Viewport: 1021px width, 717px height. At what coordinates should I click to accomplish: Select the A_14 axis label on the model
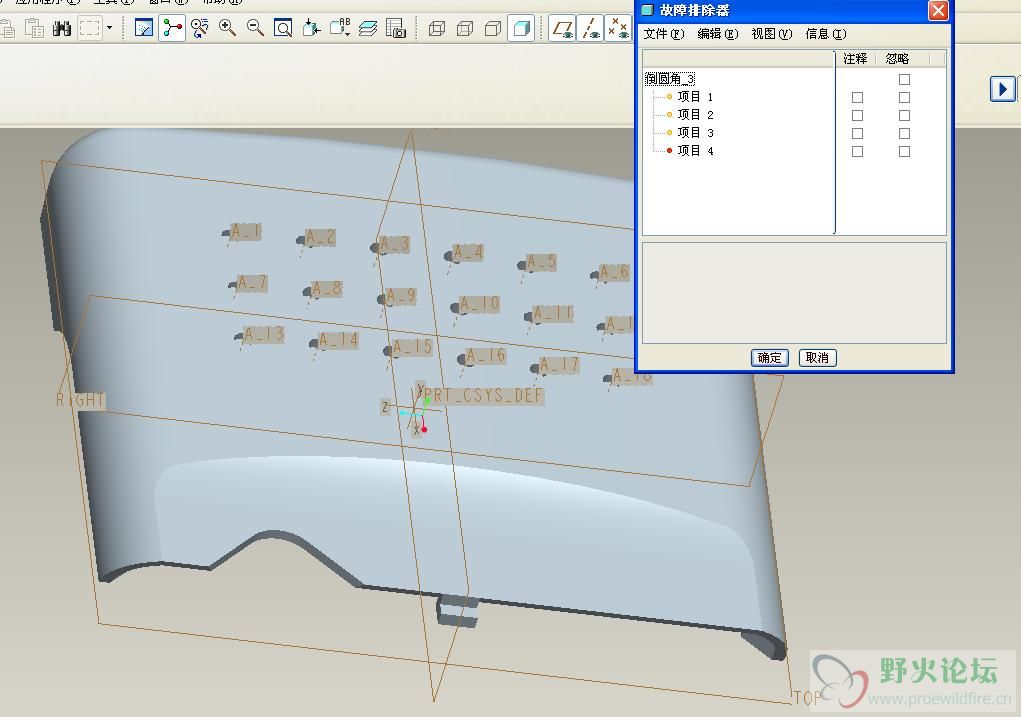[338, 340]
